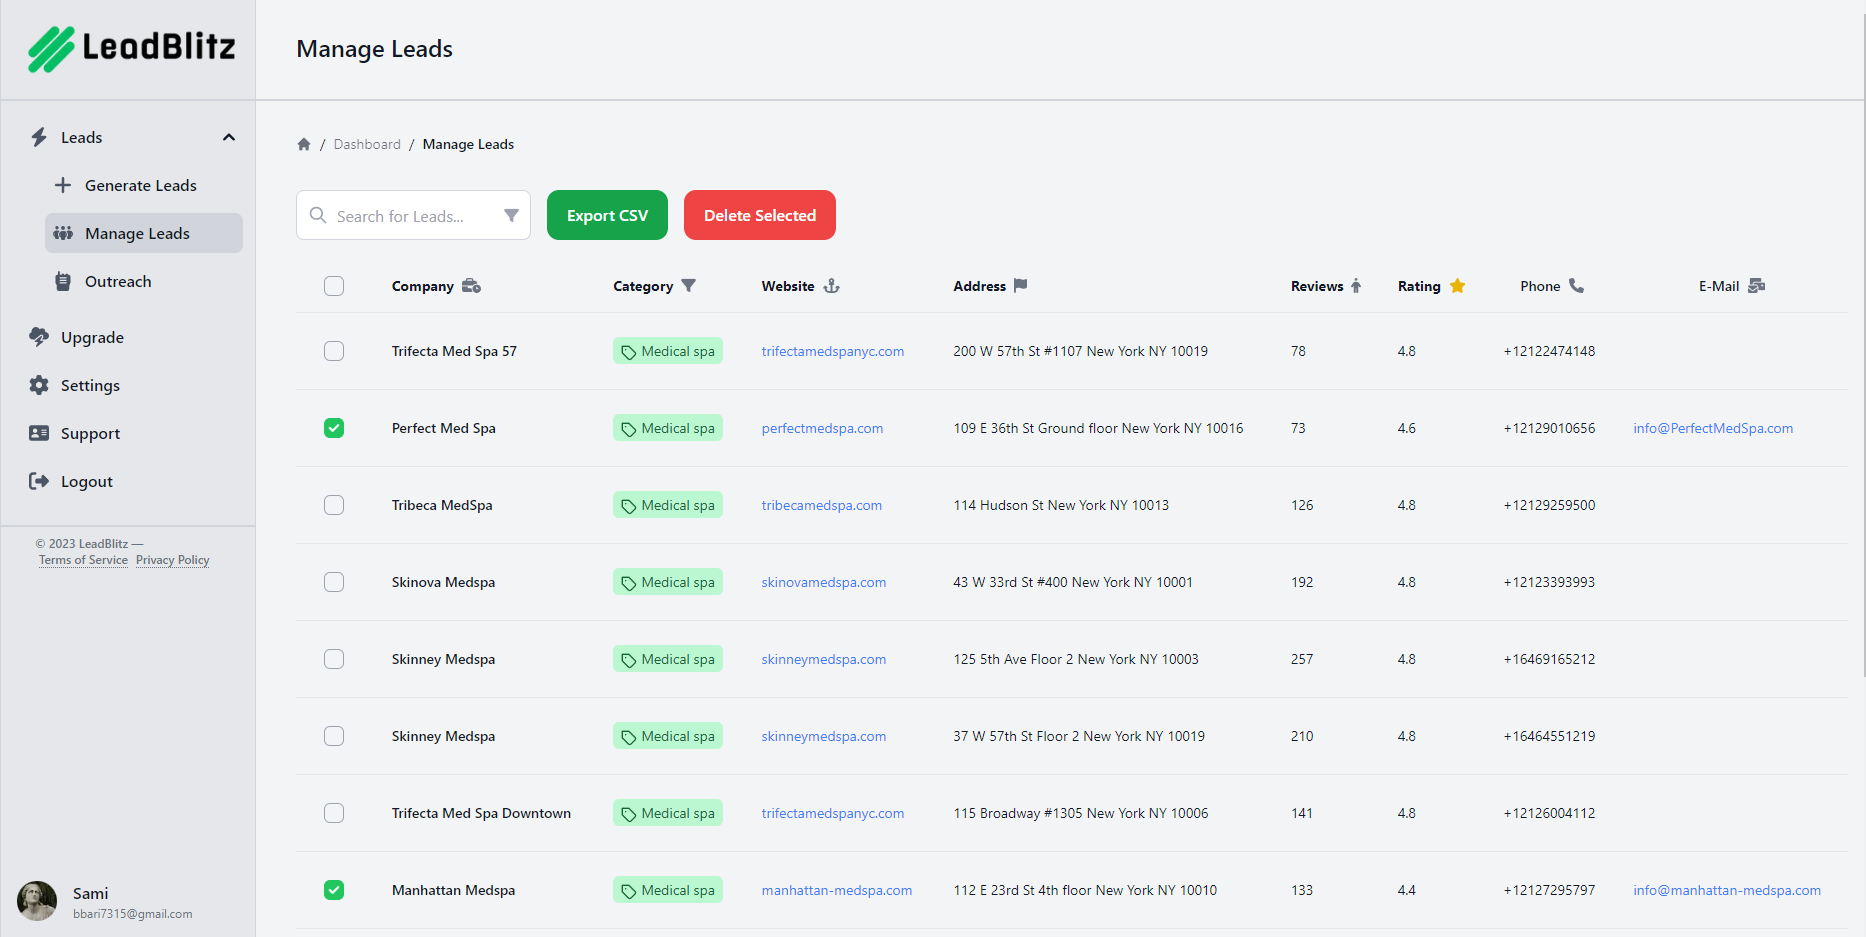Click the Support card icon
The height and width of the screenshot is (937, 1866).
pos(39,433)
